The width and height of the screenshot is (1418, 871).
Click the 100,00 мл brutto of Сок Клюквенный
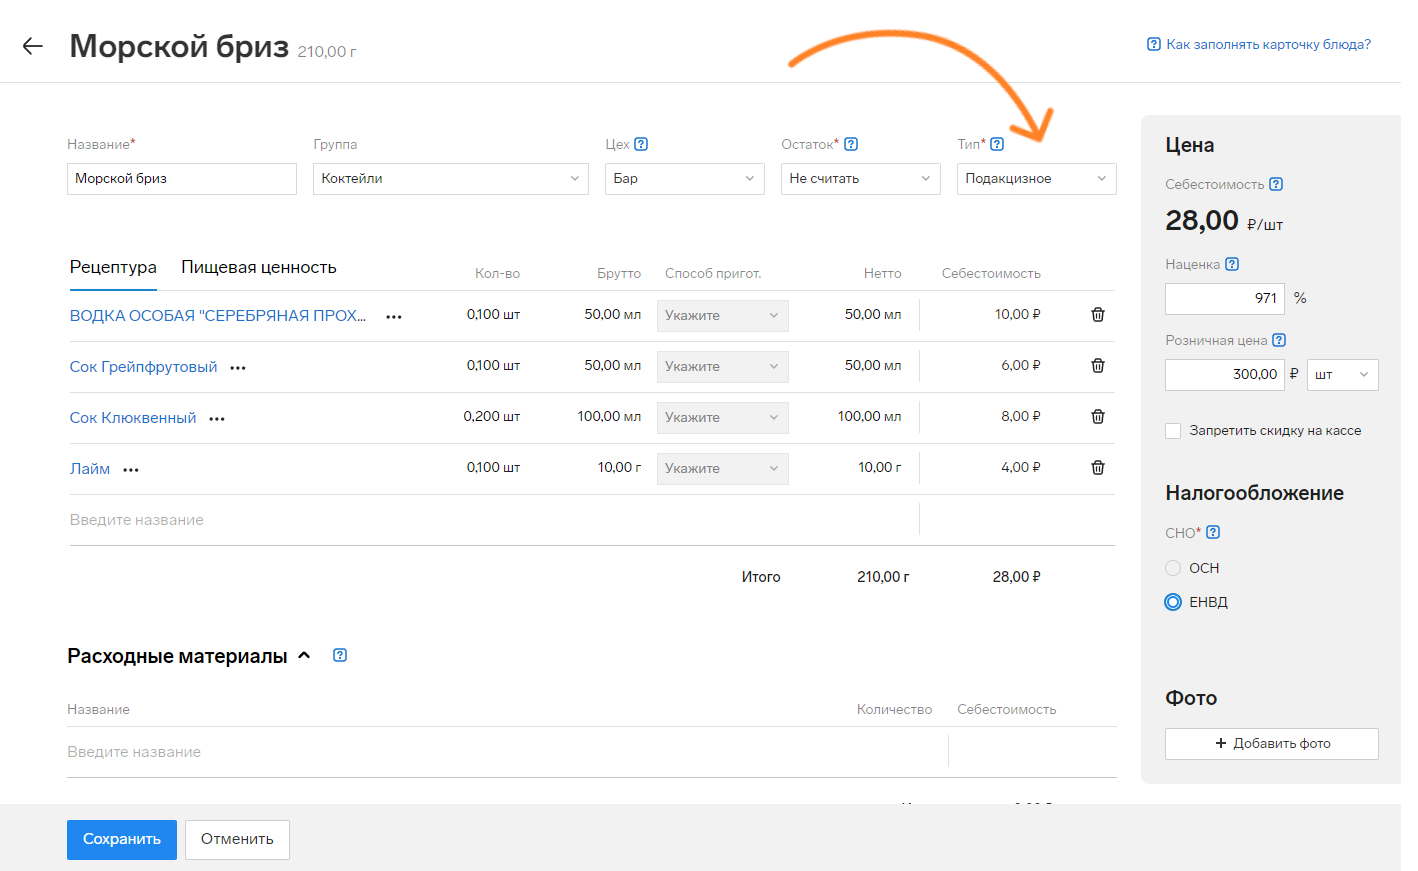609,416
